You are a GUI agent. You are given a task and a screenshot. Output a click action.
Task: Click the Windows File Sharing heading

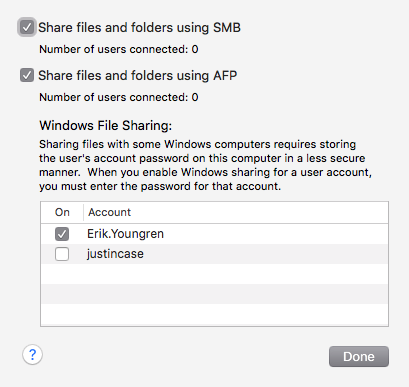(x=106, y=126)
